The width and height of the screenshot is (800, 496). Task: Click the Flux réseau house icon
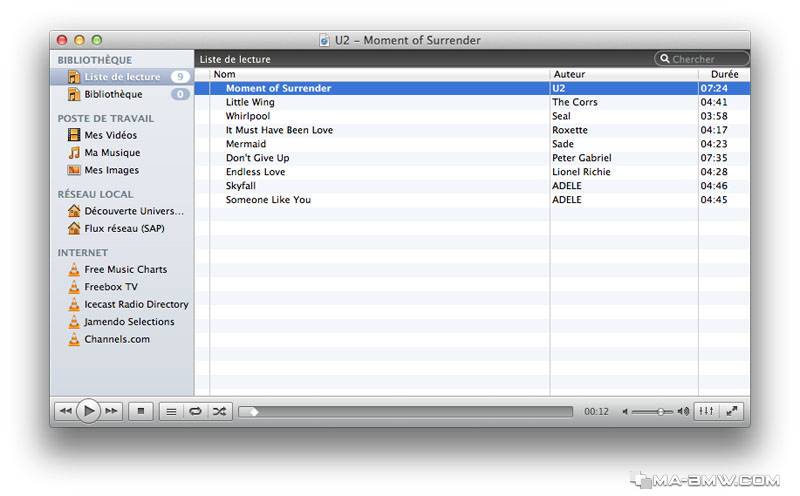pyautogui.click(x=74, y=228)
